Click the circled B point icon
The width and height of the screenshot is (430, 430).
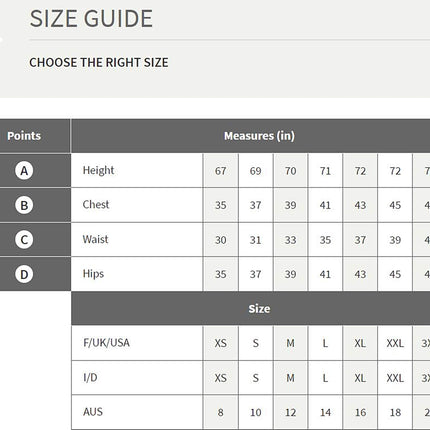[x=24, y=205]
